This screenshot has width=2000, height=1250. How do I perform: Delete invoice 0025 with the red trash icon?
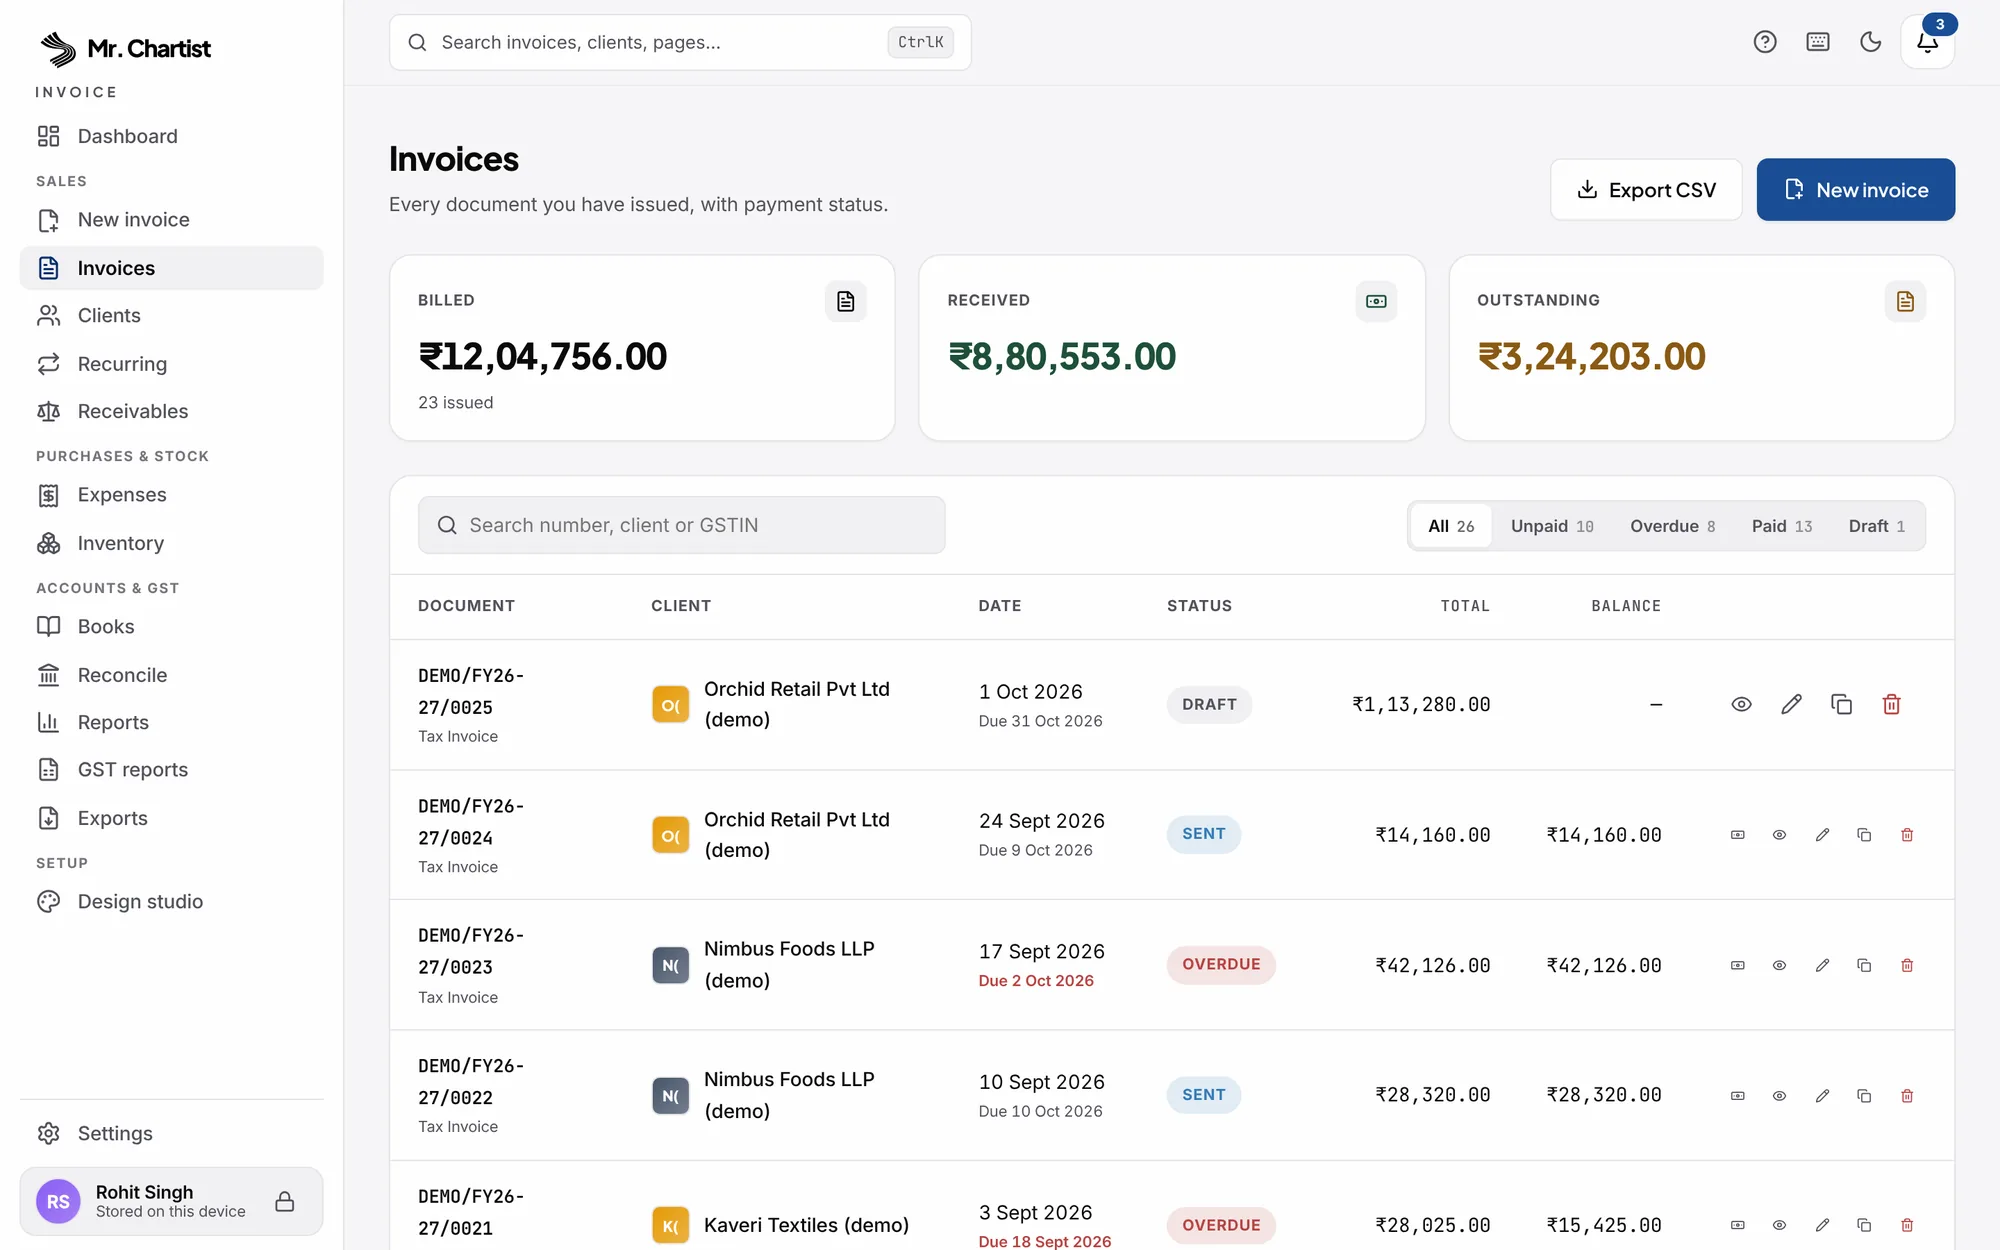coord(1891,704)
